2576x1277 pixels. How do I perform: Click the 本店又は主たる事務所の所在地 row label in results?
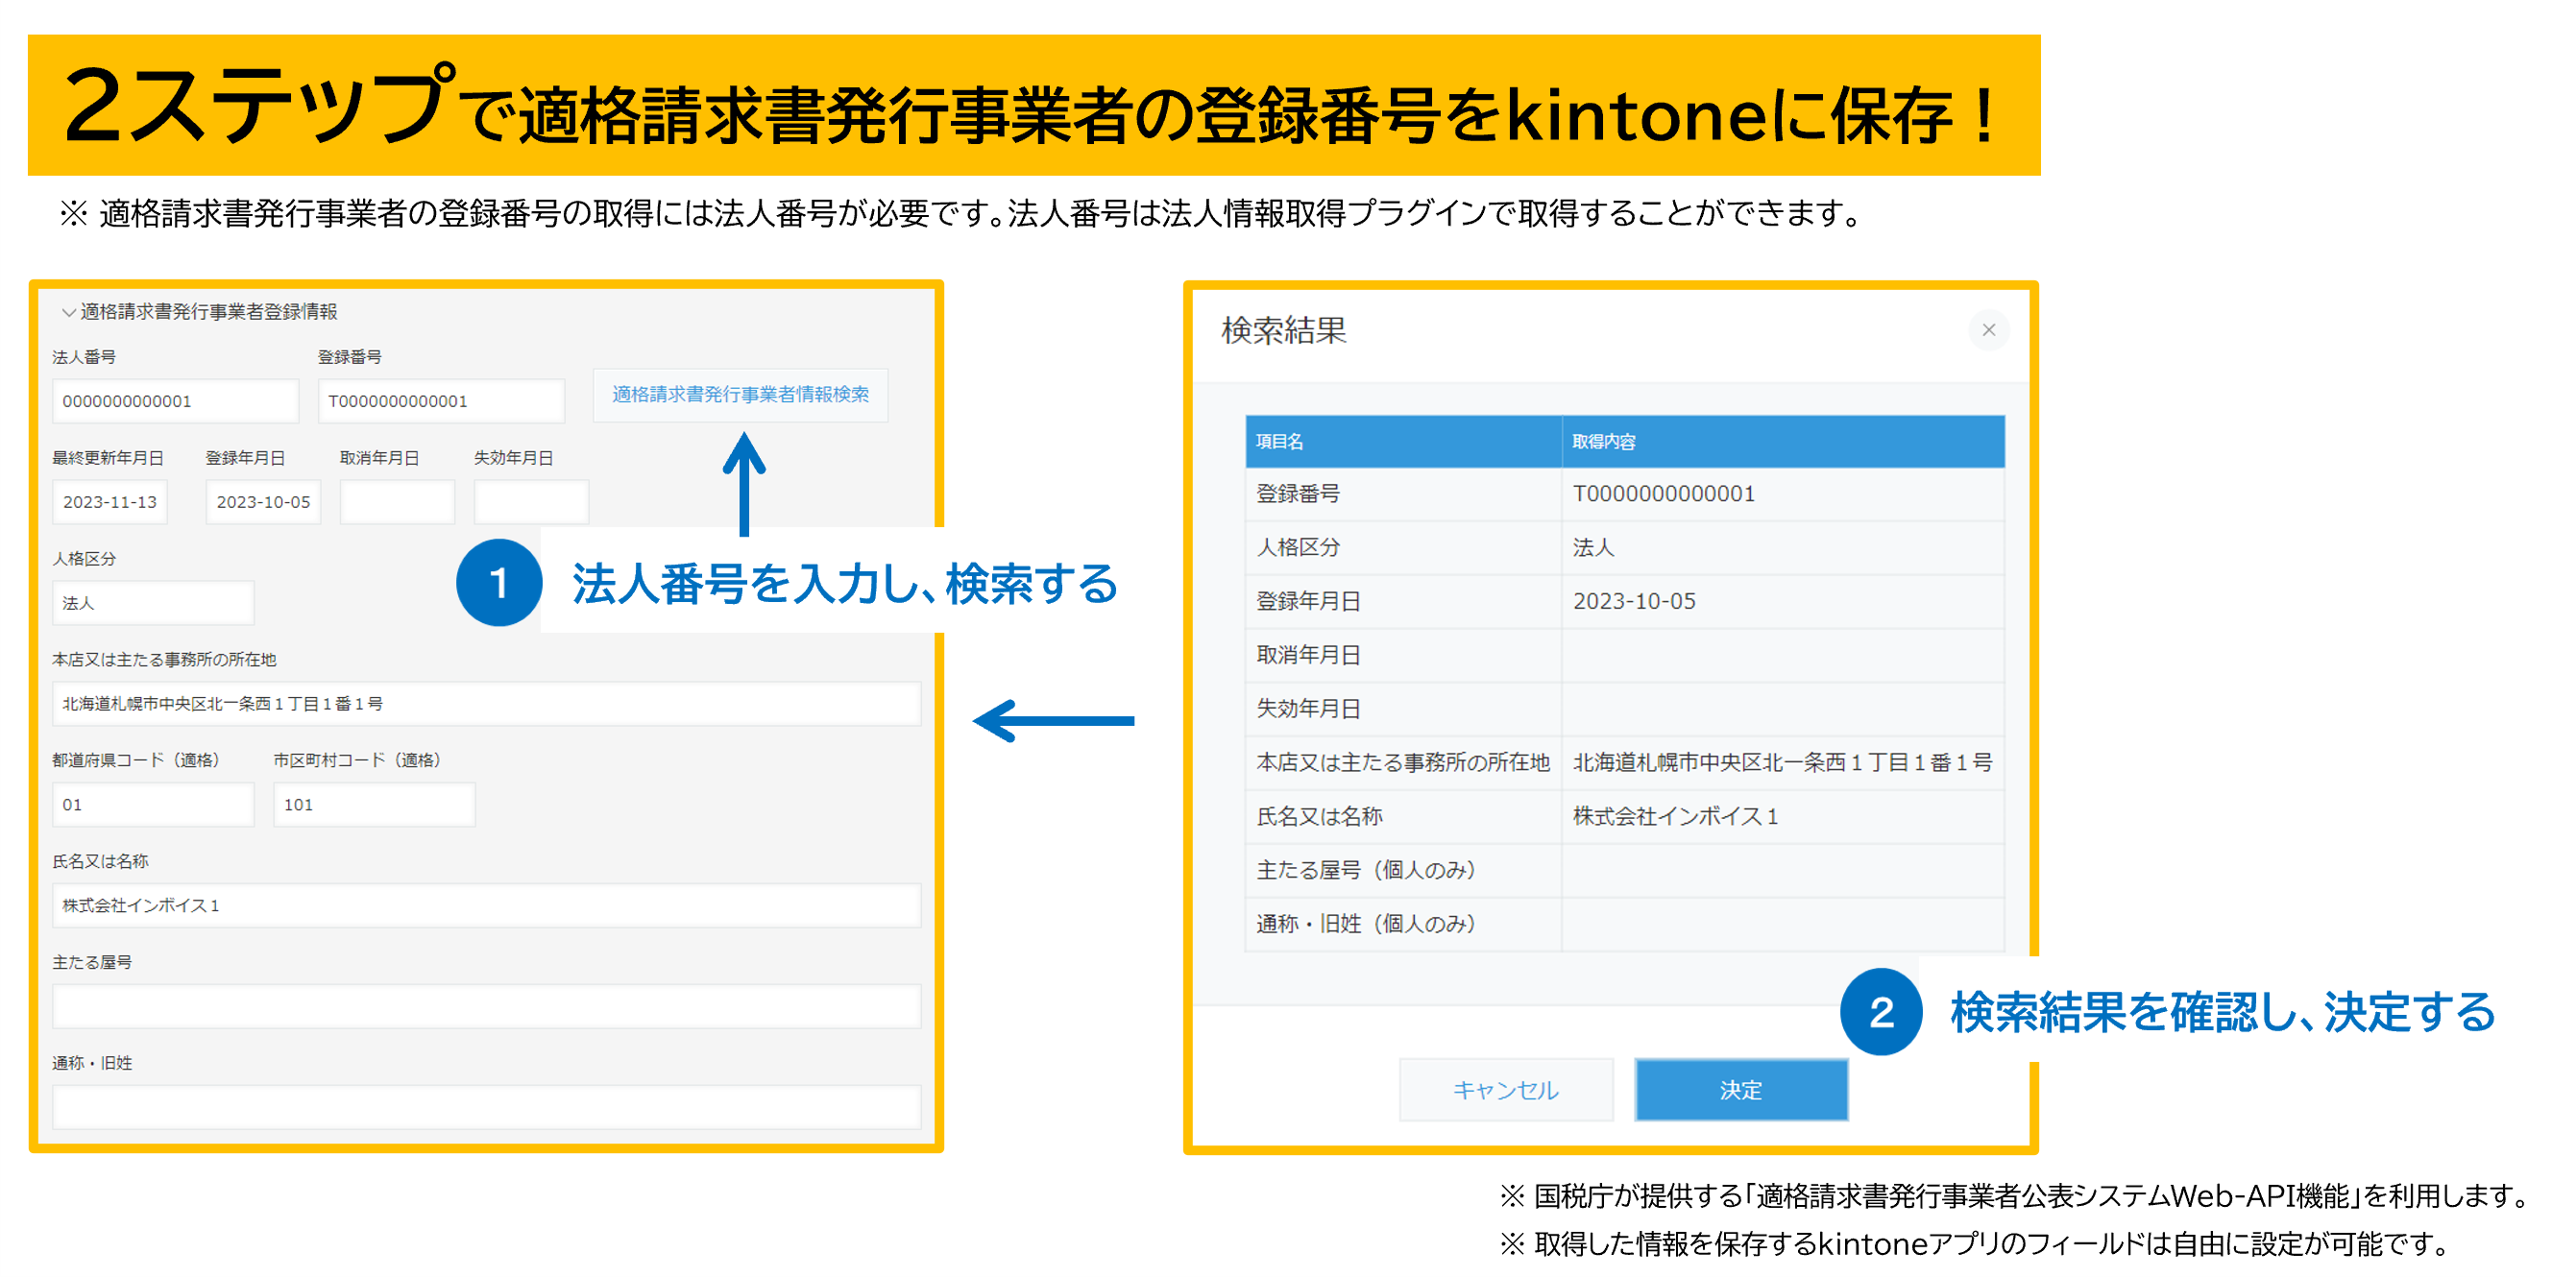pyautogui.click(x=1403, y=763)
